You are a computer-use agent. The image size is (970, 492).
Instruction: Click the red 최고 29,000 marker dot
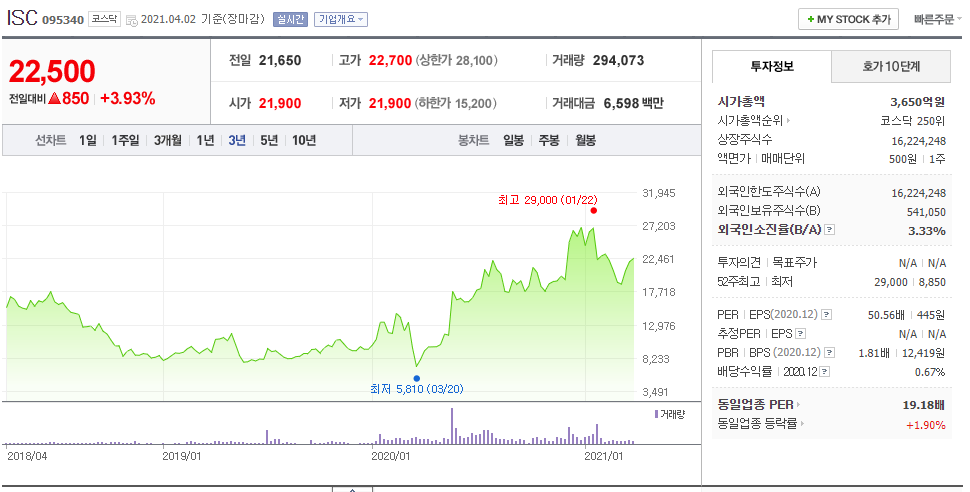point(593,210)
